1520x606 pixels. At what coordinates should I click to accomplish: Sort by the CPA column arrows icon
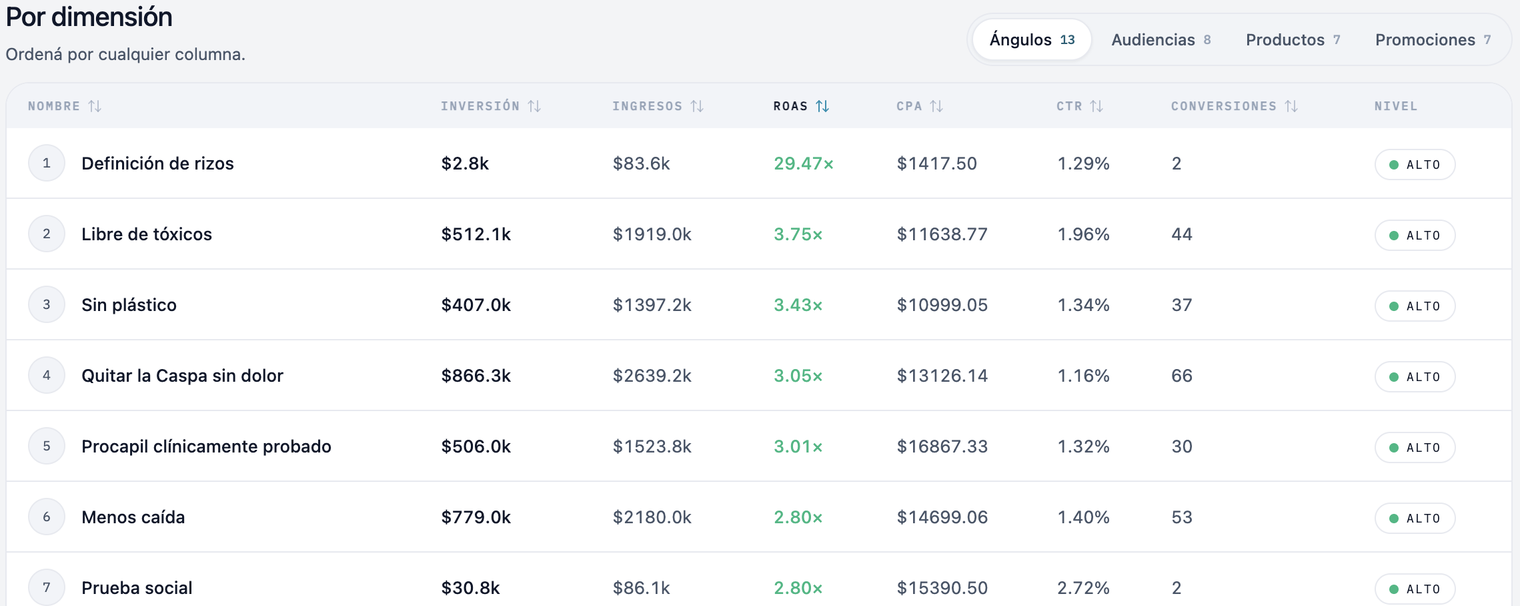tap(936, 106)
